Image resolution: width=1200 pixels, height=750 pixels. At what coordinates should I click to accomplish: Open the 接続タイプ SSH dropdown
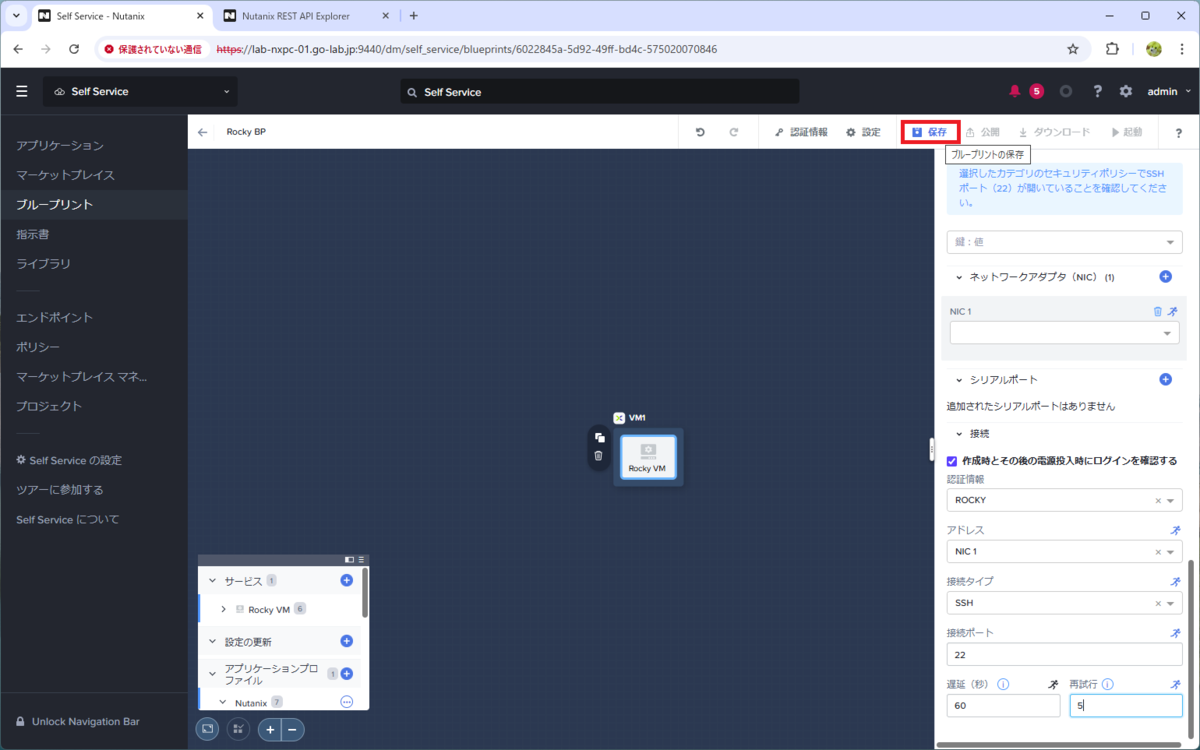click(1064, 603)
